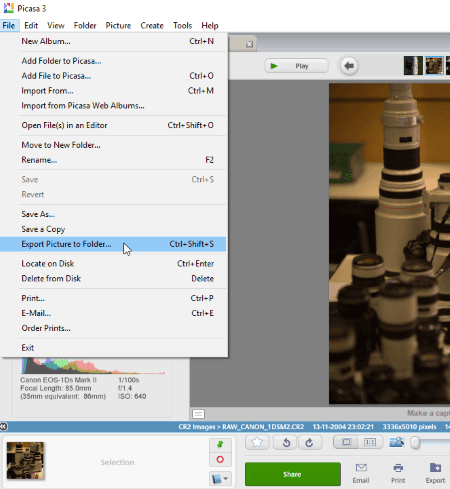The image size is (450, 489).
Task: Choose New Album from File menu
Action: (113, 41)
